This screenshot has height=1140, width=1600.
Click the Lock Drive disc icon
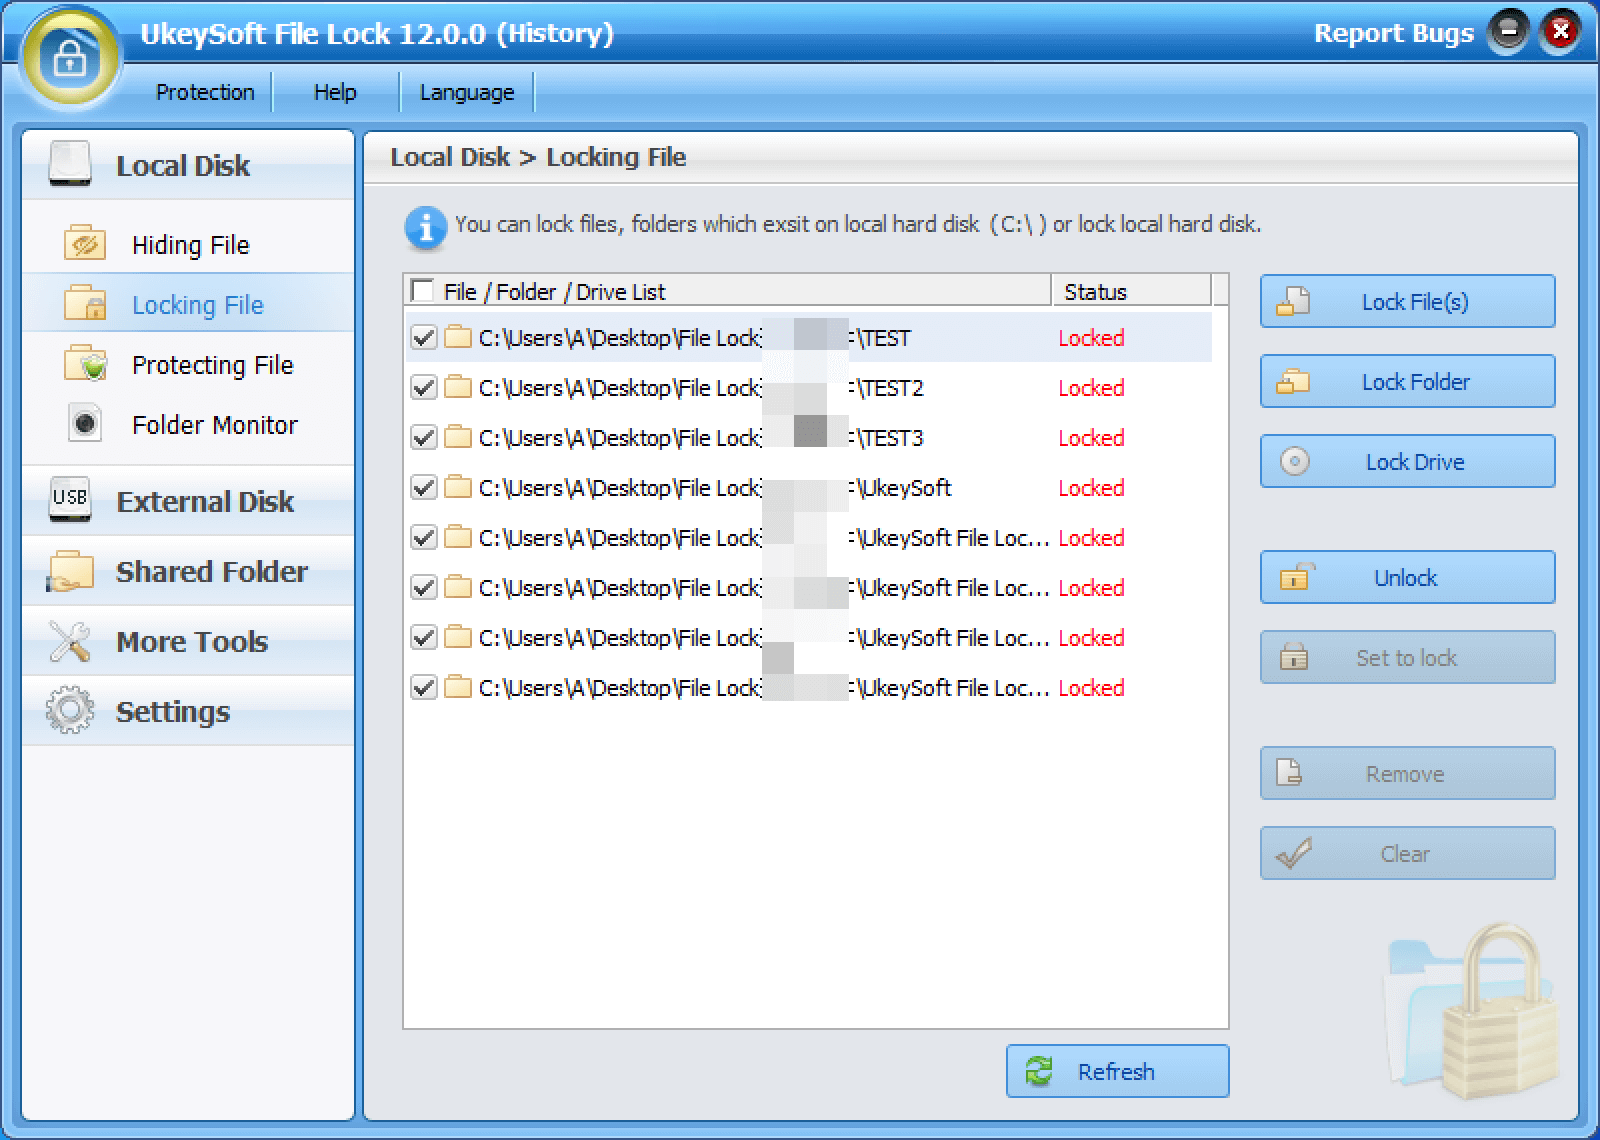click(x=1294, y=461)
